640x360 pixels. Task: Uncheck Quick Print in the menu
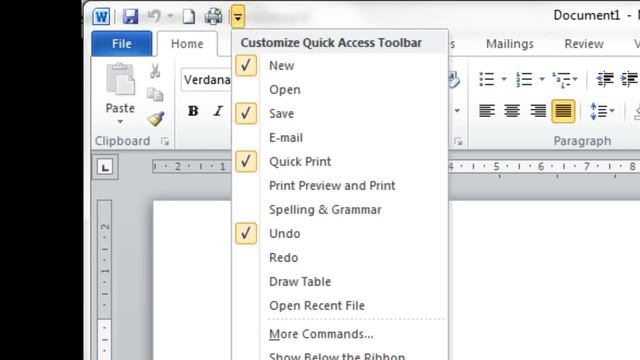(x=340, y=162)
